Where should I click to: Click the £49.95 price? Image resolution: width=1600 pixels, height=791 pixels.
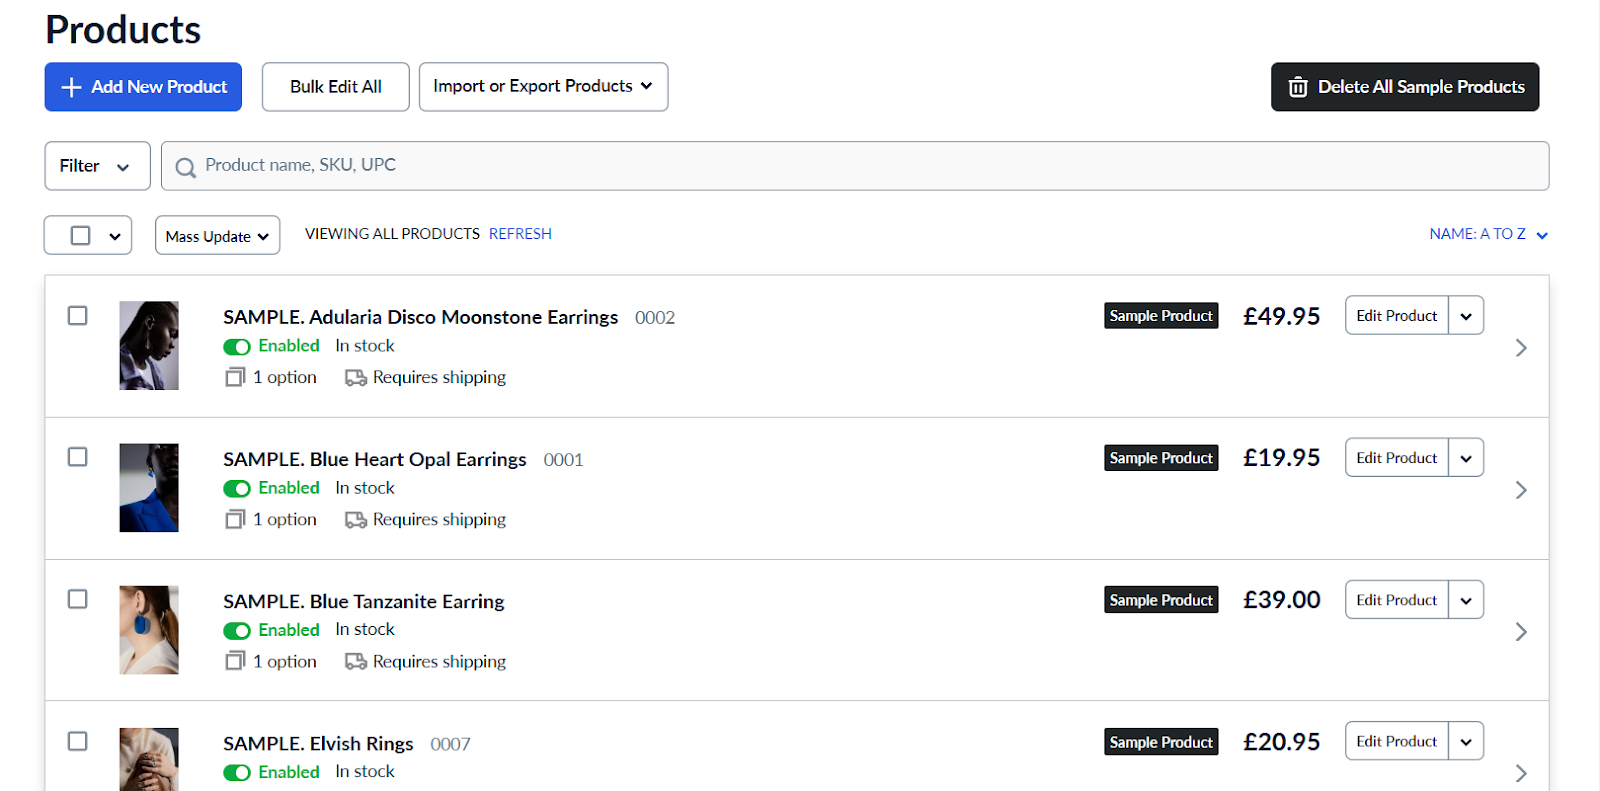(x=1282, y=316)
